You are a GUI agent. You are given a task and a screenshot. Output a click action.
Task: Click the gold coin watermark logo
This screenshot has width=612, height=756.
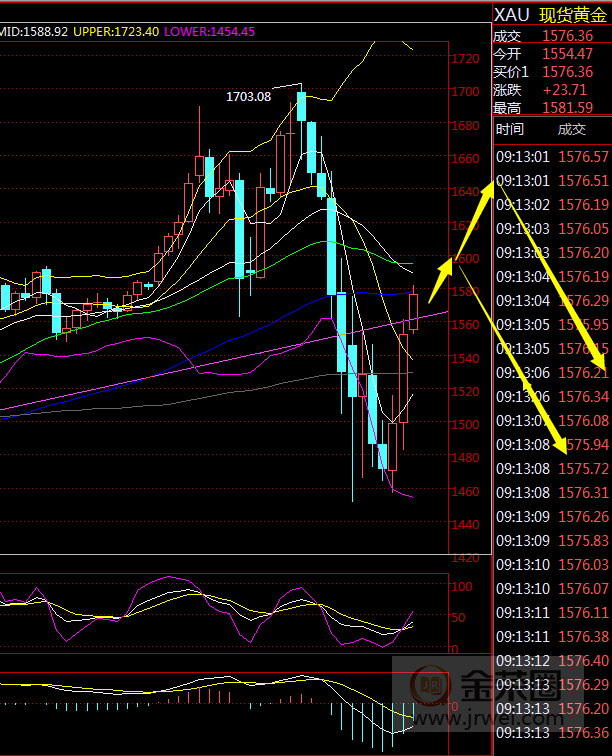[x=431, y=685]
